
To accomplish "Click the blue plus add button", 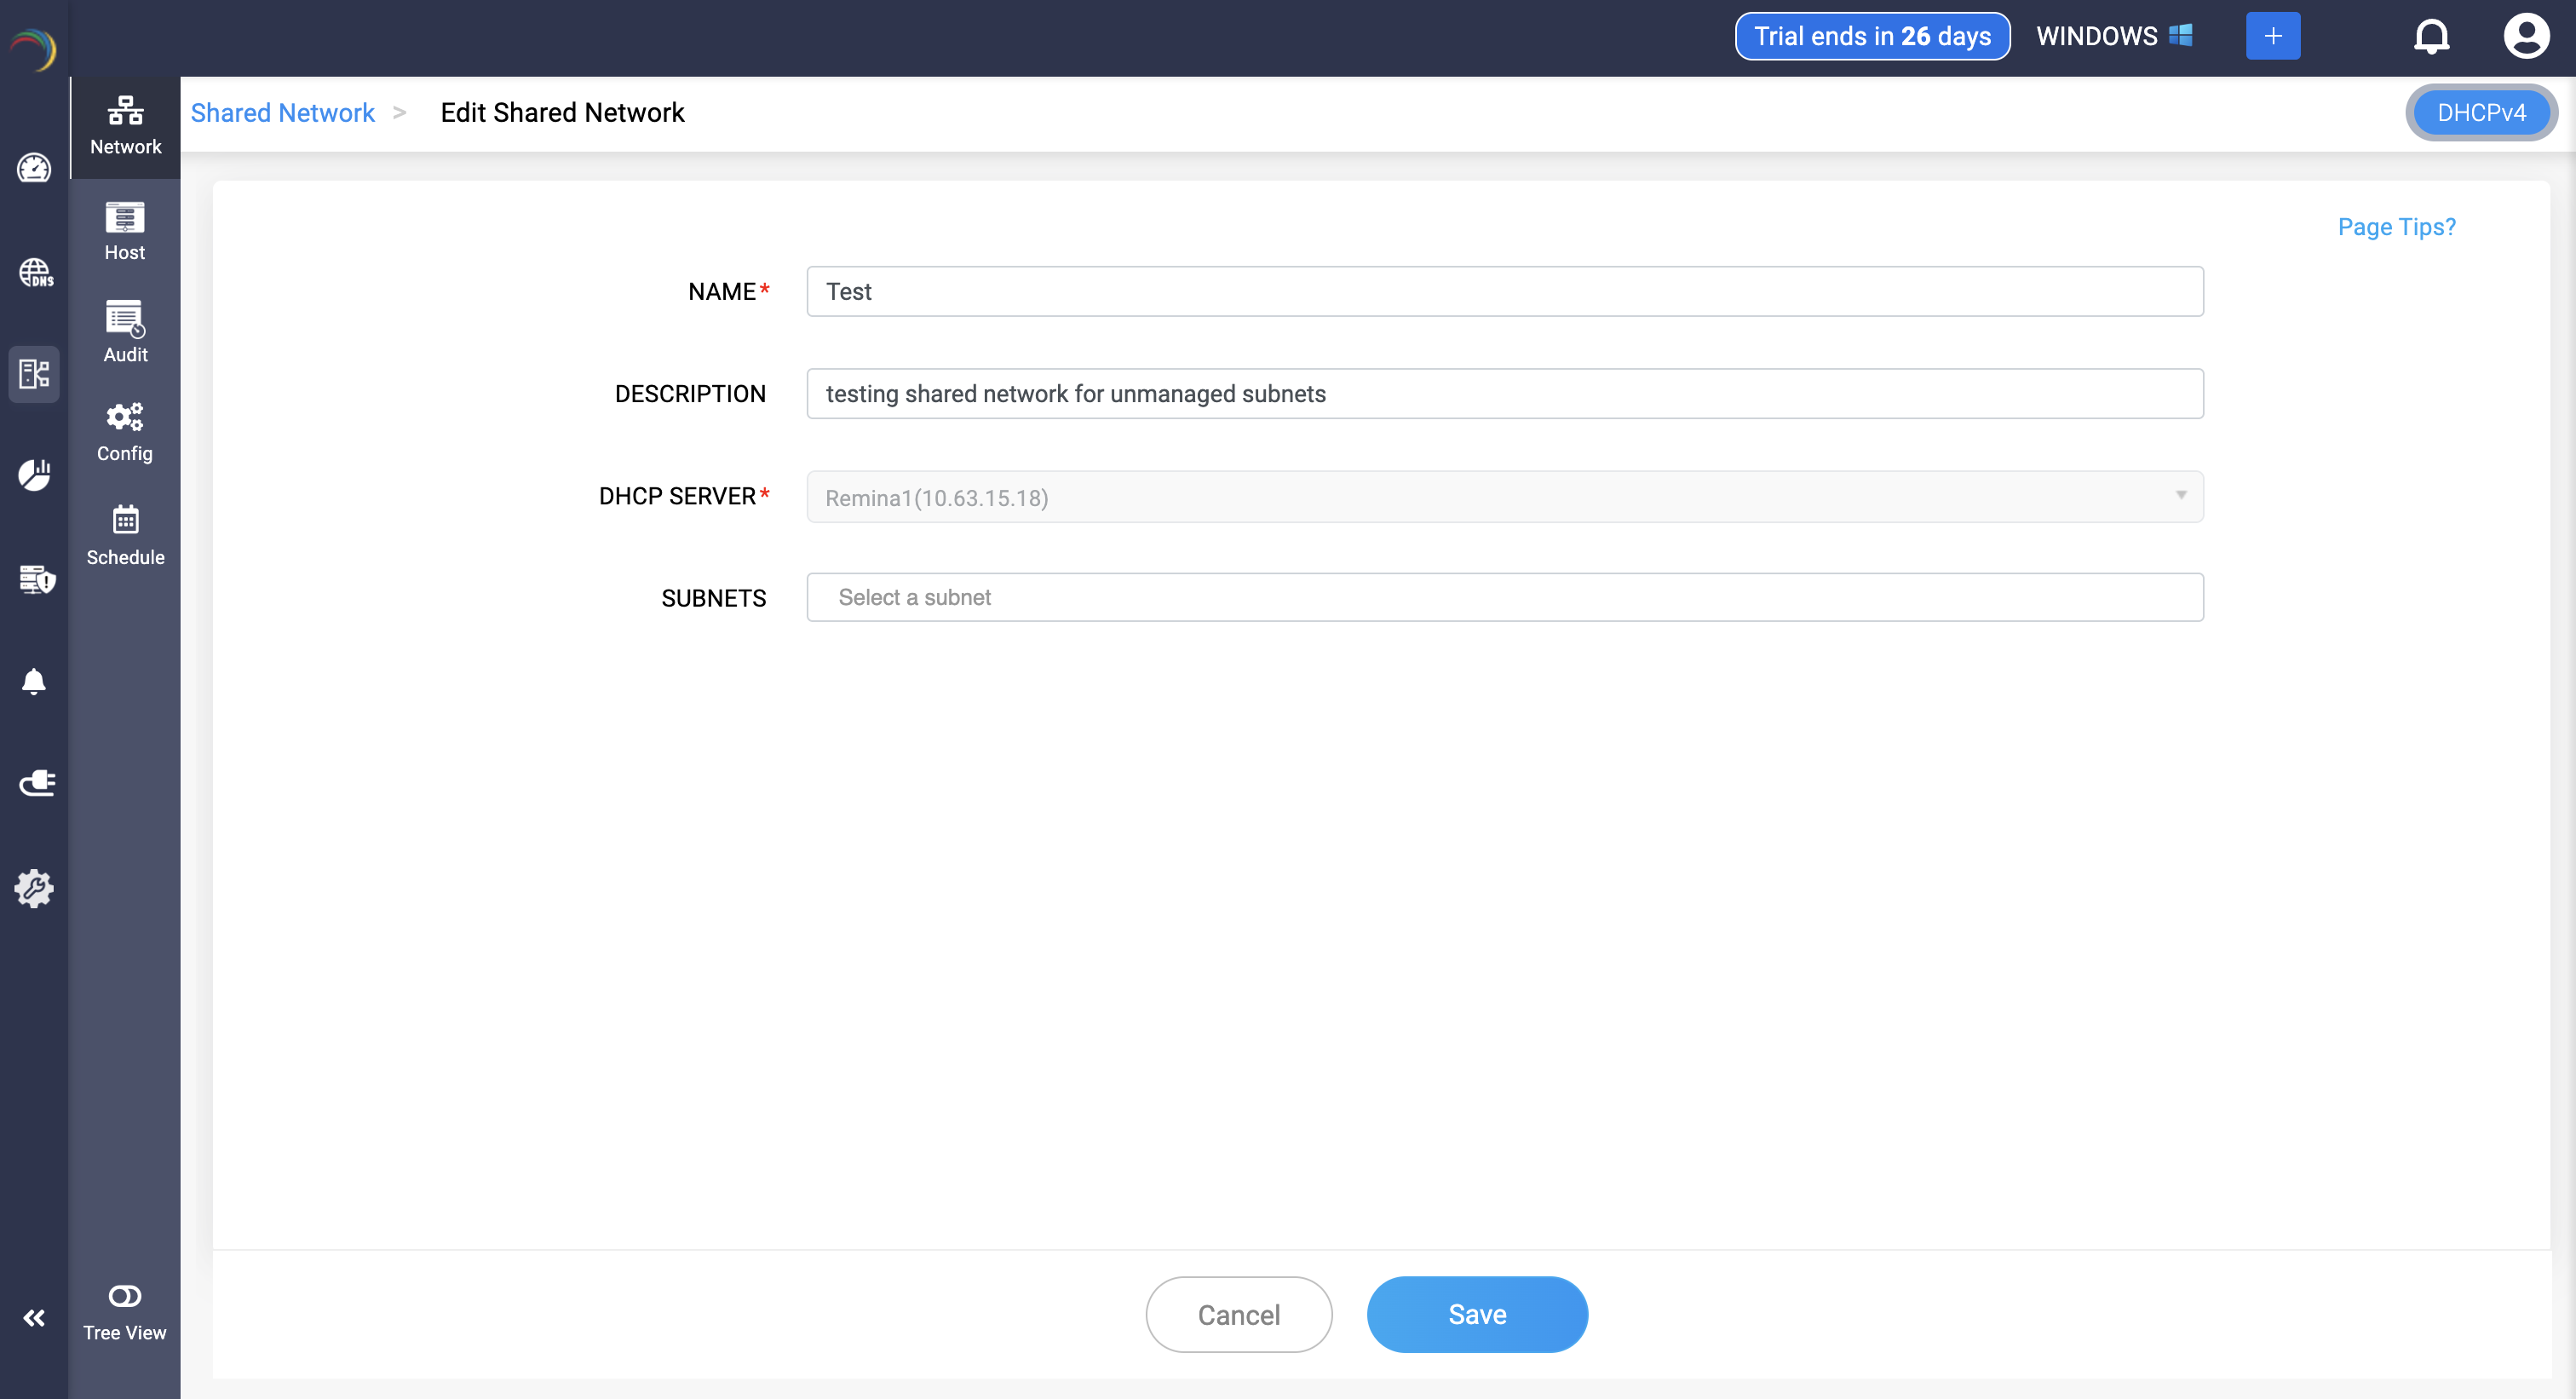I will tap(2272, 37).
